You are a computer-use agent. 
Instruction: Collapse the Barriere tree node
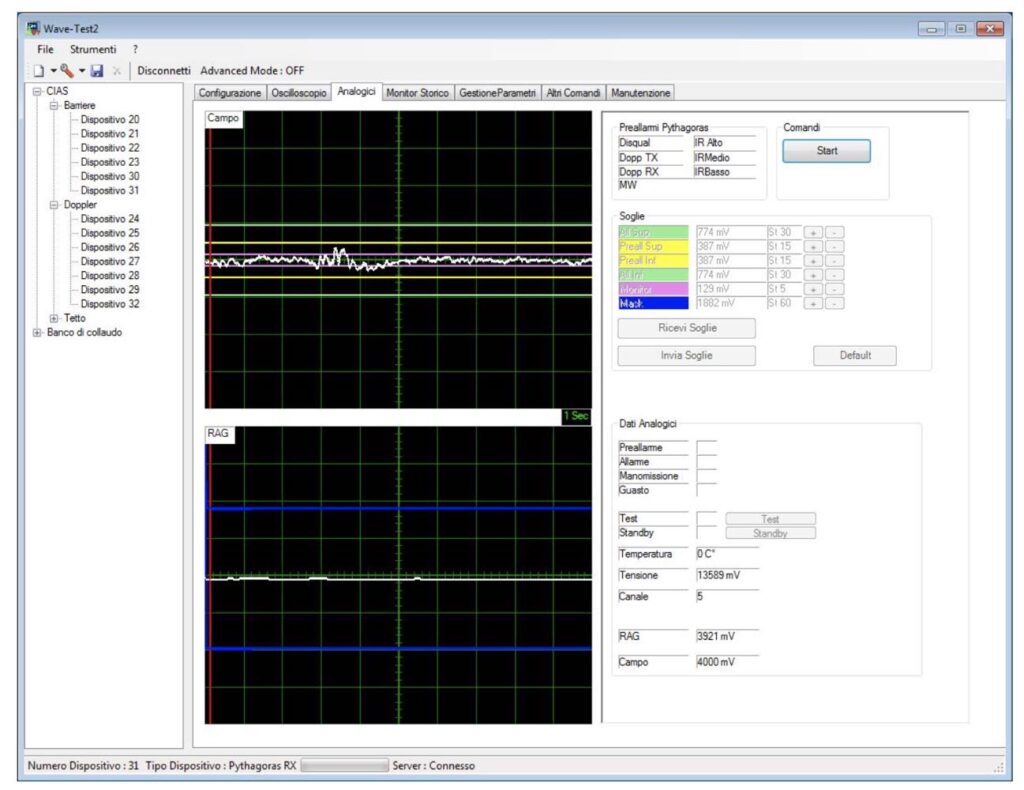(54, 105)
